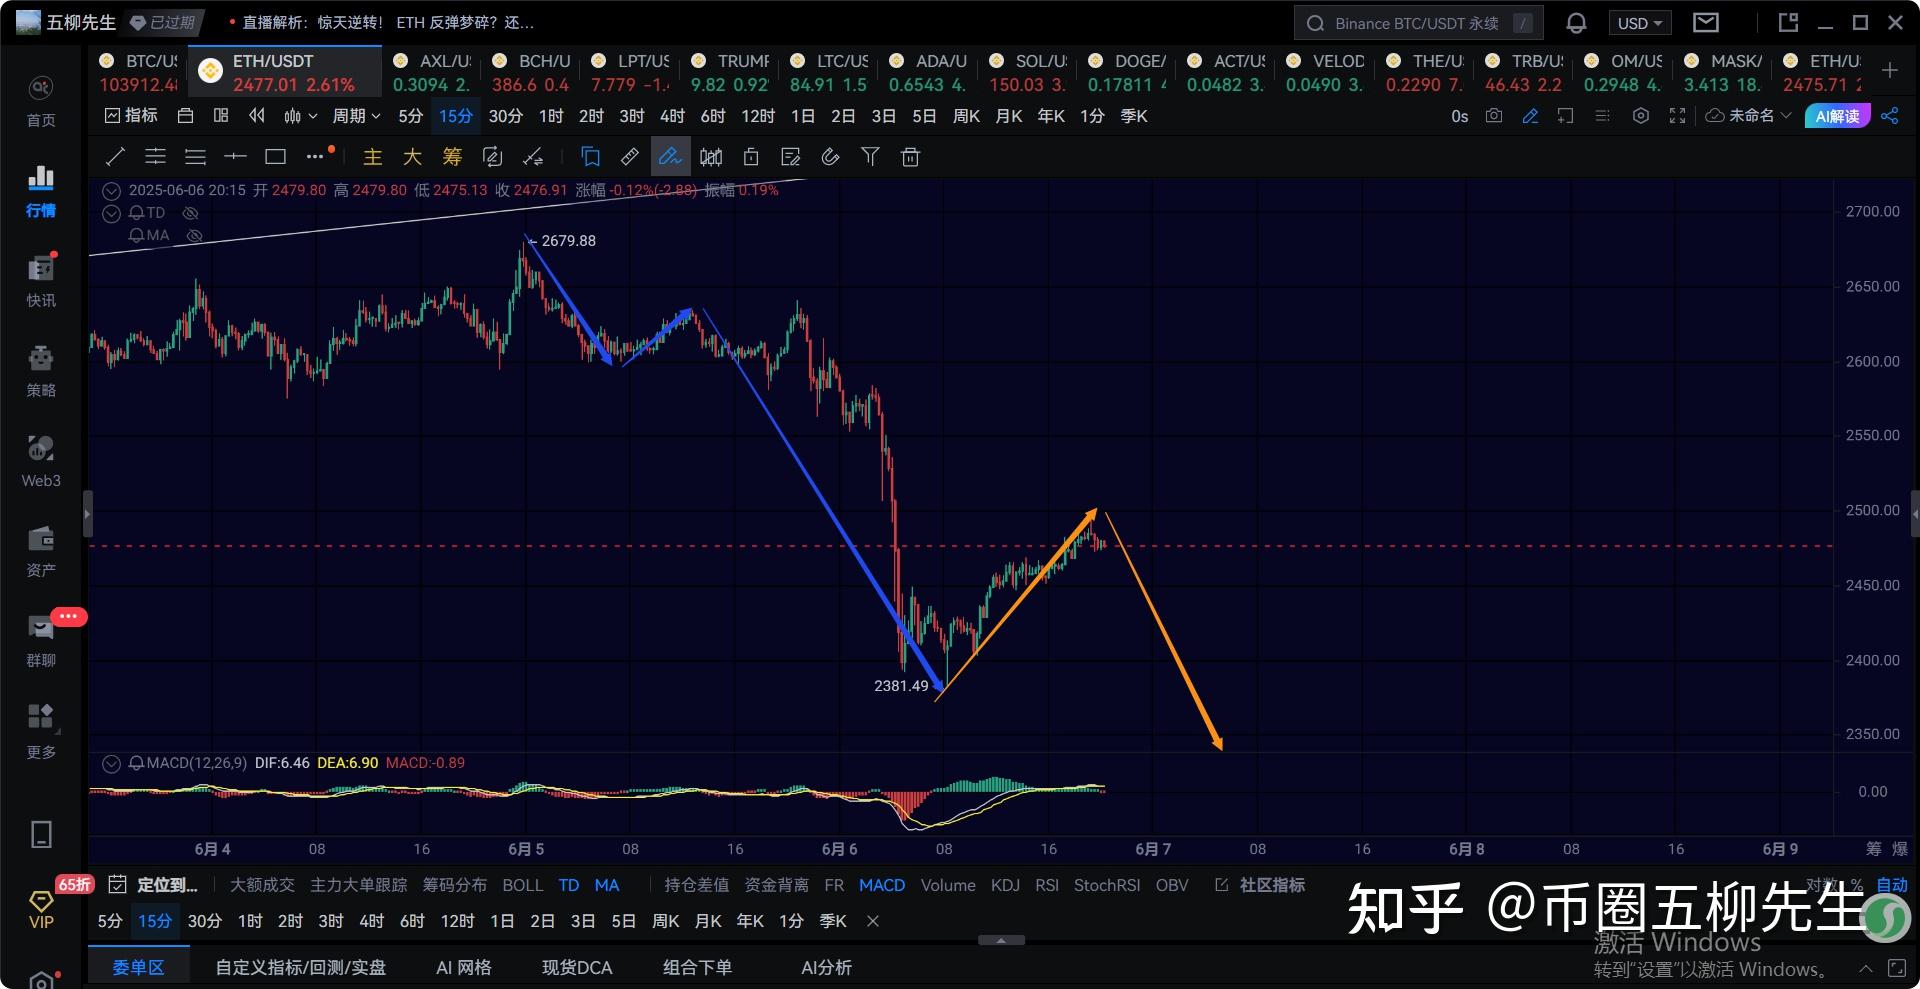The width and height of the screenshot is (1920, 989).
Task: Enter fullscreen chart mode
Action: pos(1677,116)
